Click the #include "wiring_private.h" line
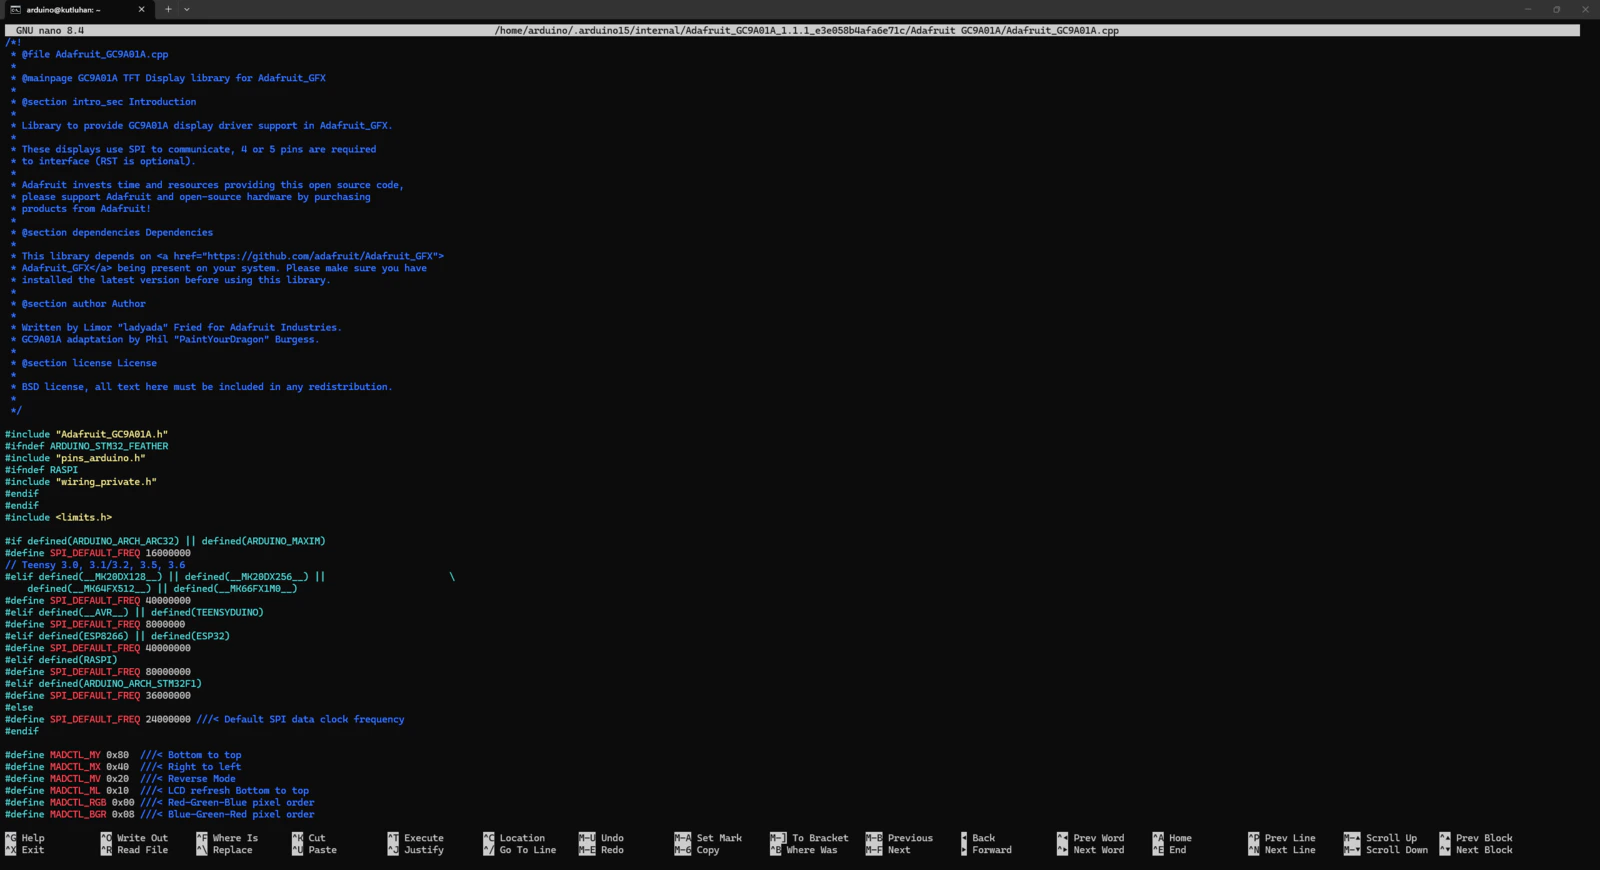The image size is (1600, 870). (80, 482)
